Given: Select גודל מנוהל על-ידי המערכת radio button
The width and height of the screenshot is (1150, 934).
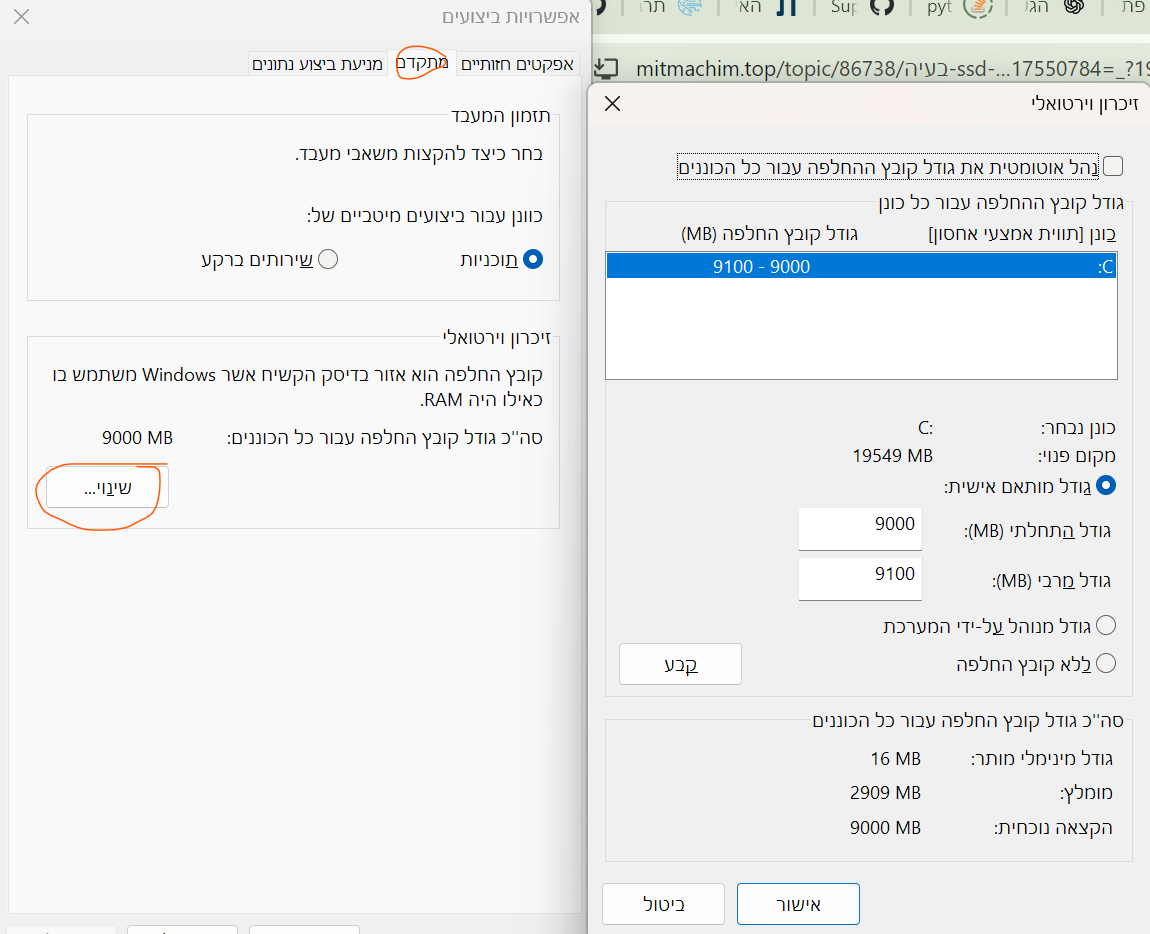Looking at the screenshot, I should tap(1105, 626).
